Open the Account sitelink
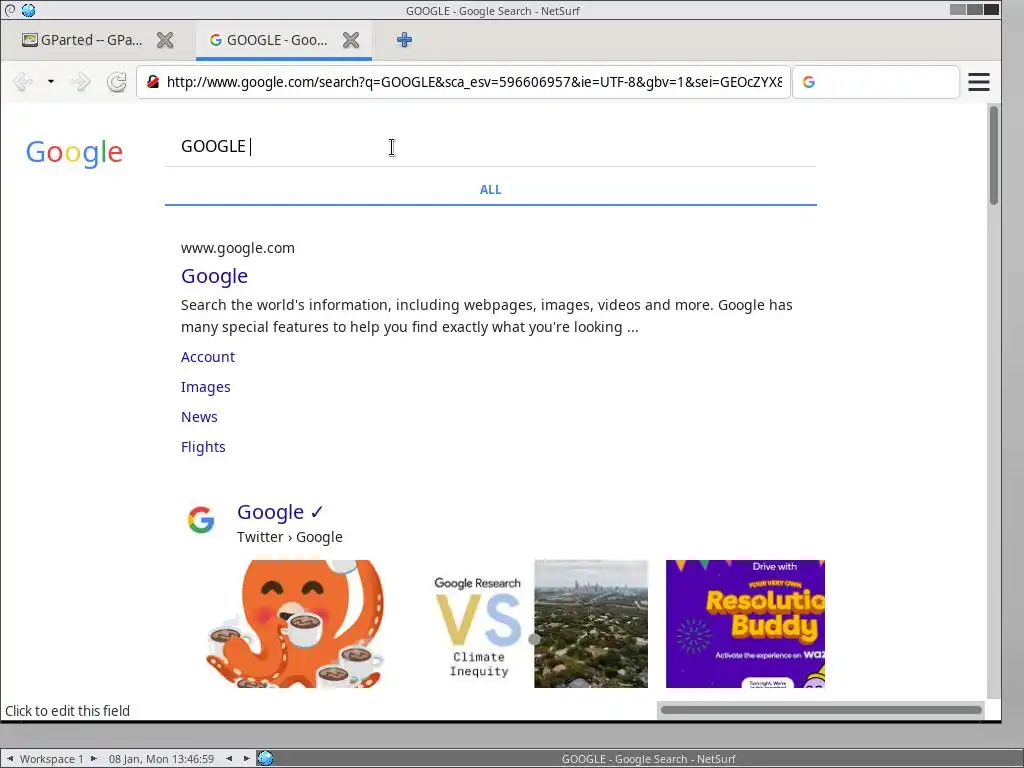 (x=208, y=357)
